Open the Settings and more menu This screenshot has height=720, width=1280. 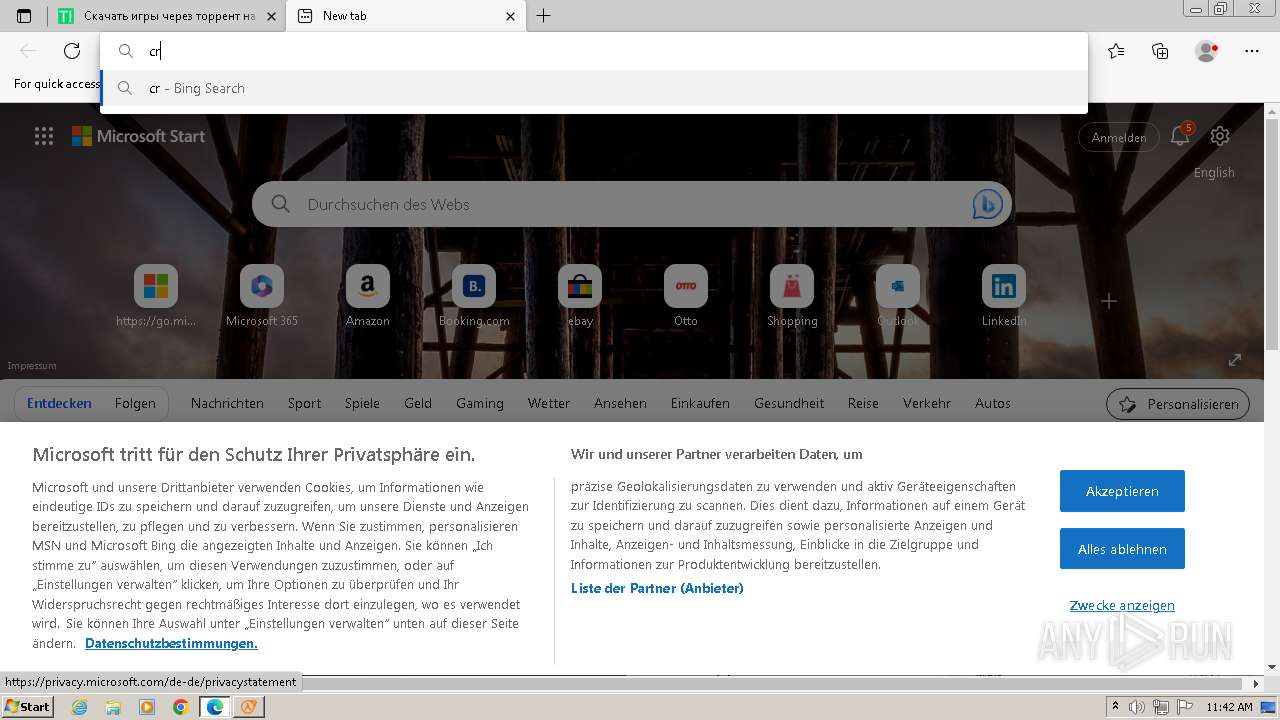point(1251,51)
